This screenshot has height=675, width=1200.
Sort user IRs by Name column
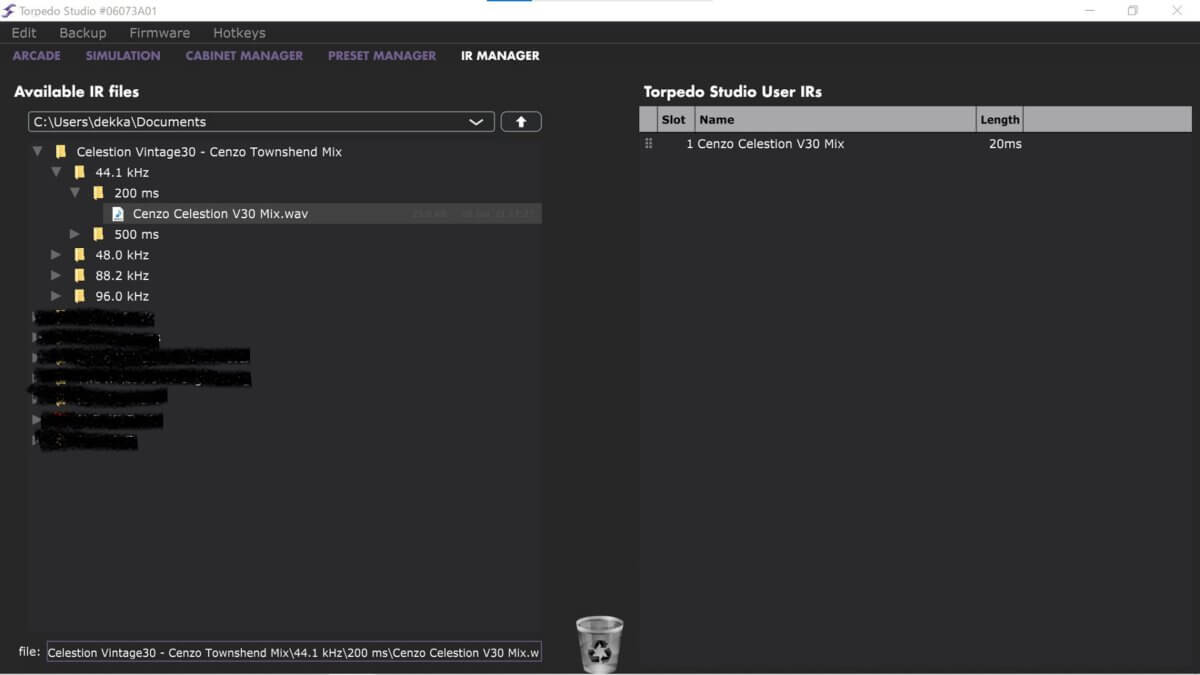coord(835,120)
